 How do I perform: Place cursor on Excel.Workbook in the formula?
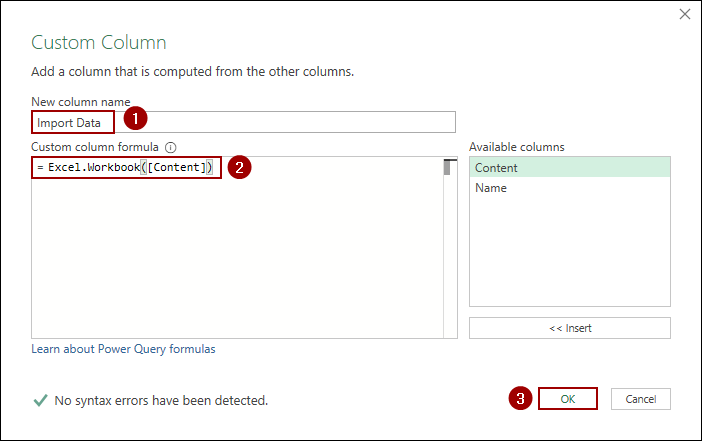point(93,168)
